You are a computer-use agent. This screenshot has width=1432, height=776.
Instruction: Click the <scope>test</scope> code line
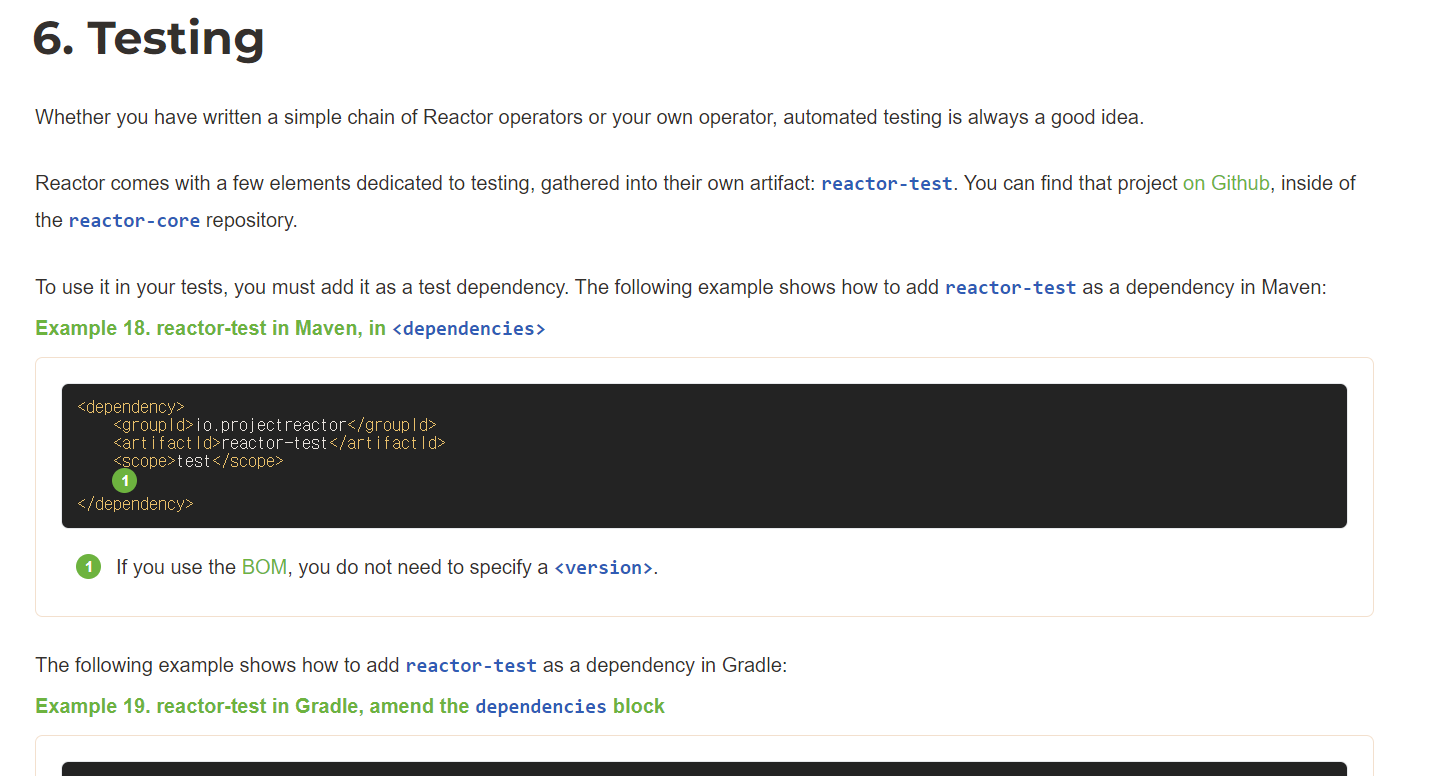(198, 461)
